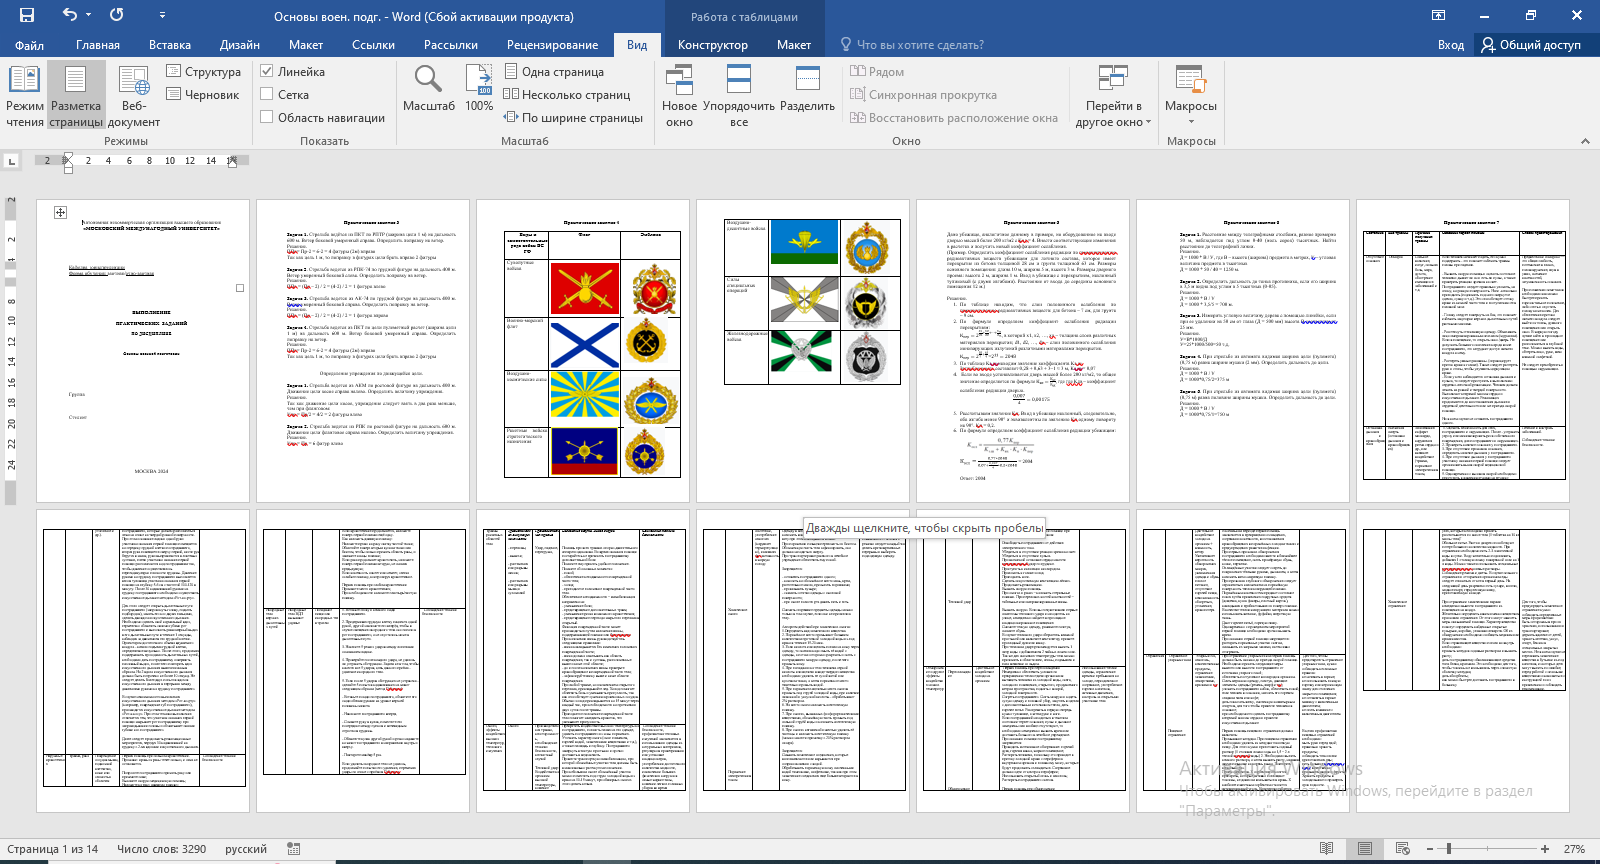Undo the last action

(x=69, y=15)
